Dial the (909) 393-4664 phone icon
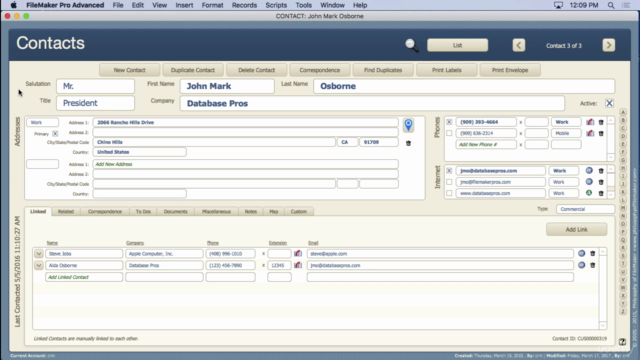Viewport: 640px width, 360px height. click(x=590, y=122)
